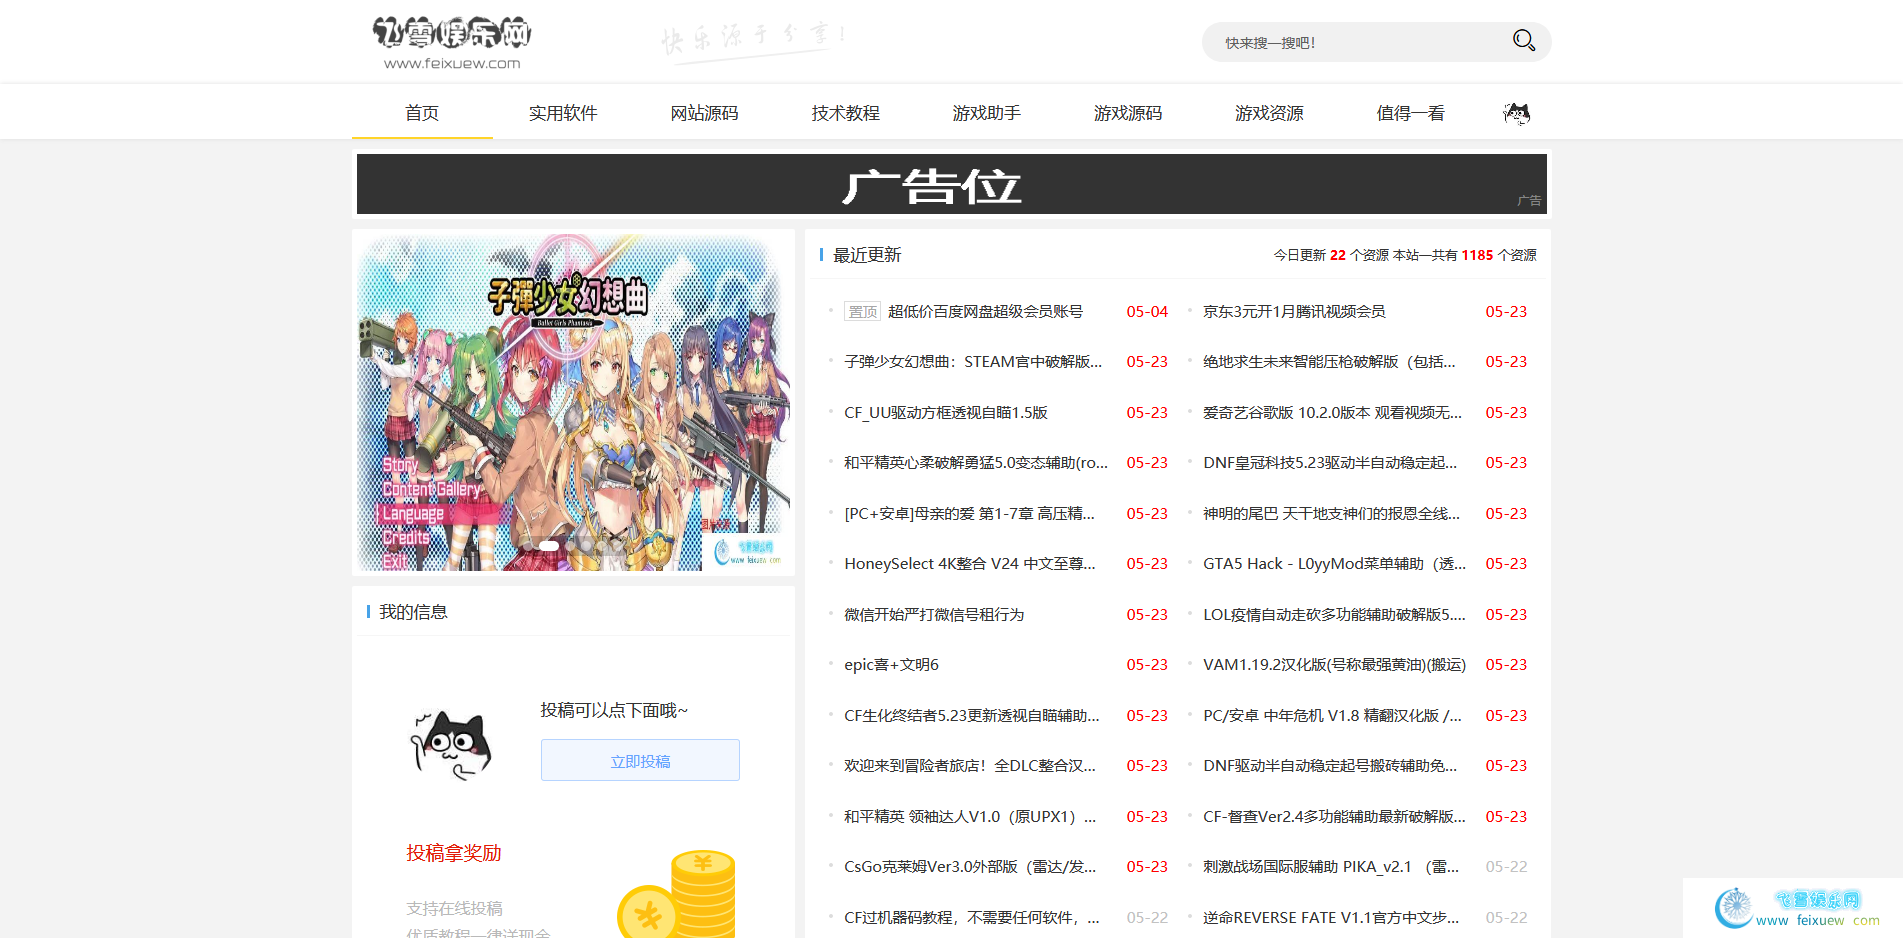The image size is (1903, 938).
Task: Open CsGo克莱姆Ver3.0外部版 post
Action: (x=969, y=866)
